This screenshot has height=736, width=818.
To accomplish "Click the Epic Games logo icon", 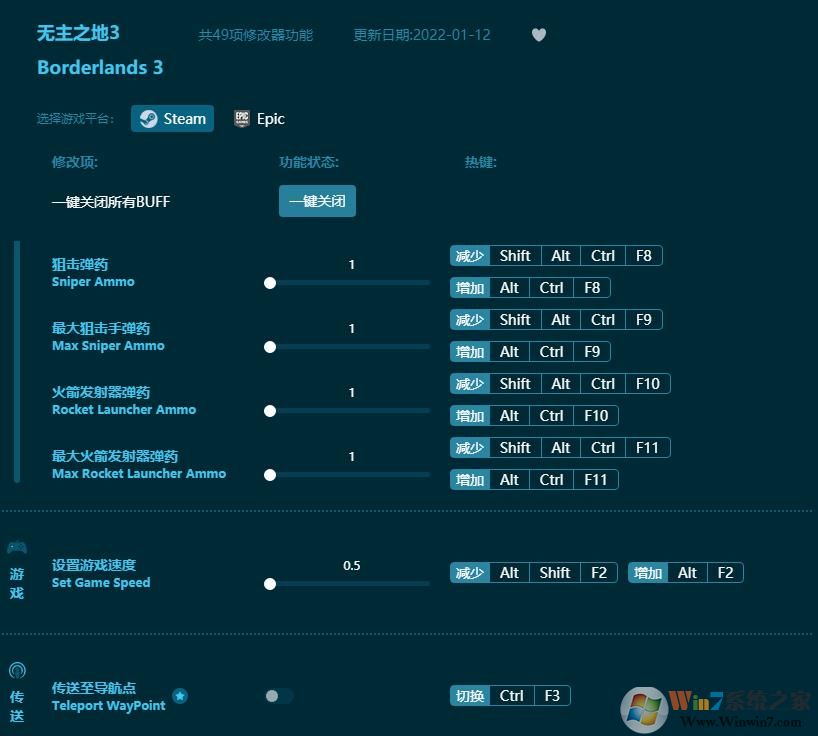I will pos(241,118).
